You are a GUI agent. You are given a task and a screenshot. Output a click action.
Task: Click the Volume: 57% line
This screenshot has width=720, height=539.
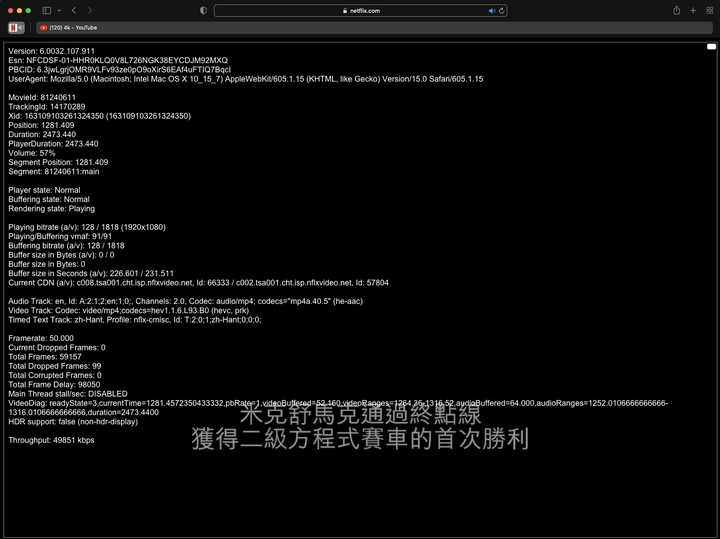(x=32, y=153)
